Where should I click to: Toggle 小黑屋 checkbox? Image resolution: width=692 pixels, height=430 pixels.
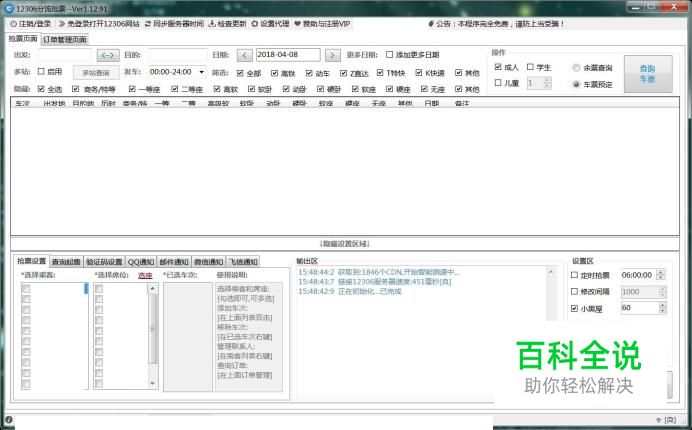[x=574, y=309]
